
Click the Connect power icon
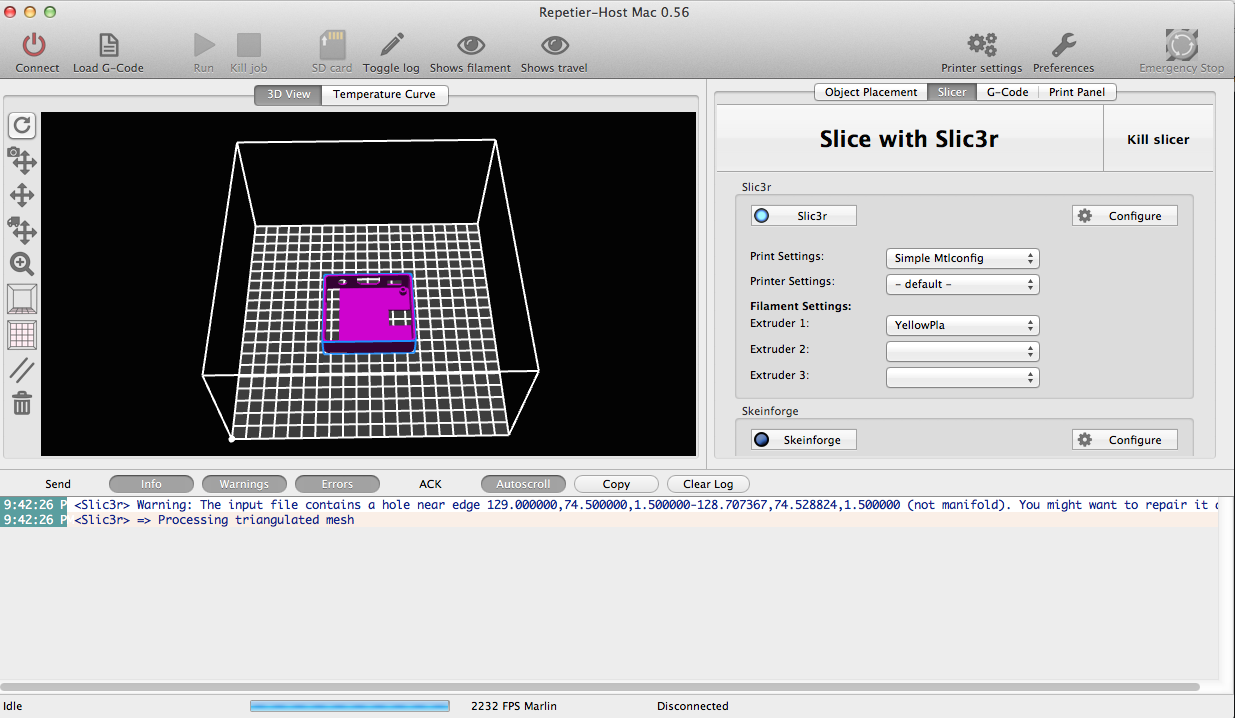[x=36, y=45]
